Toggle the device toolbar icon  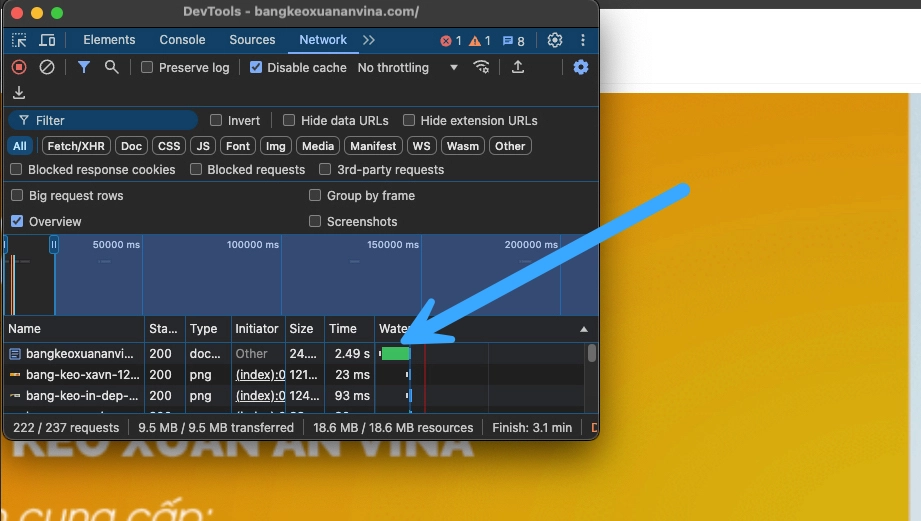47,40
